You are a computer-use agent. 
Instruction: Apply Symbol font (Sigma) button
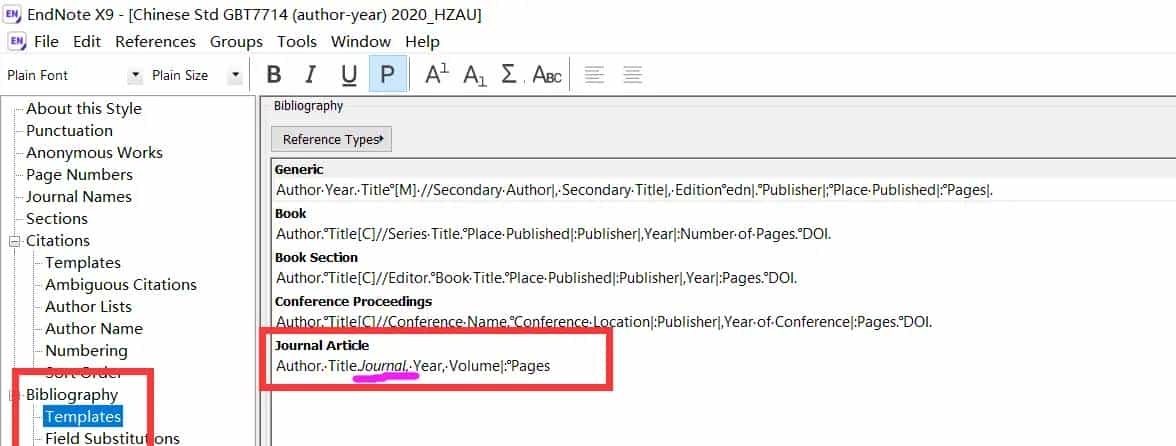point(508,74)
